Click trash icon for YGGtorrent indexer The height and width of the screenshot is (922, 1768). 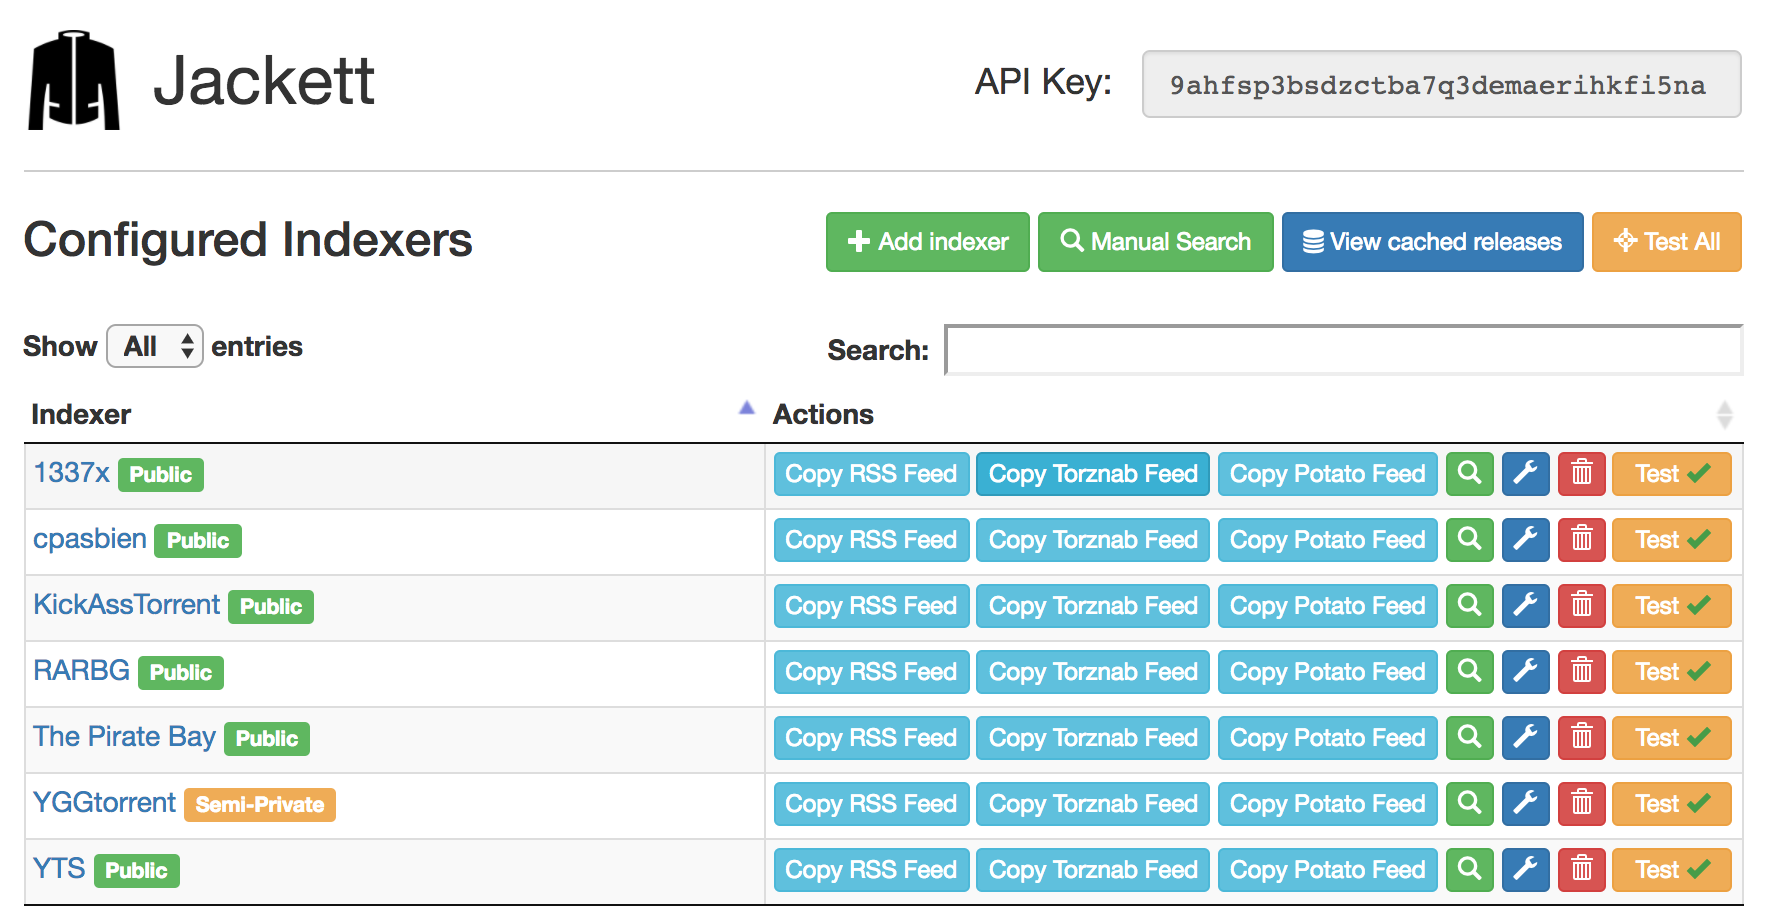1581,804
